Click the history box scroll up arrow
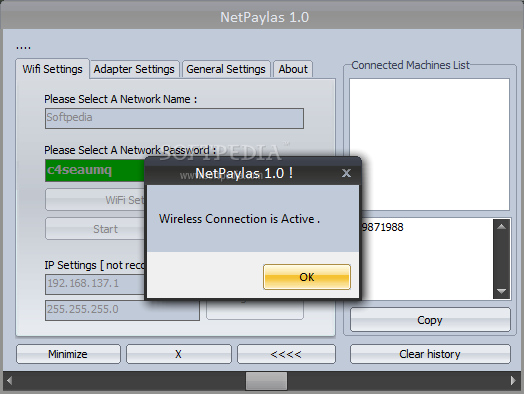 [501, 227]
